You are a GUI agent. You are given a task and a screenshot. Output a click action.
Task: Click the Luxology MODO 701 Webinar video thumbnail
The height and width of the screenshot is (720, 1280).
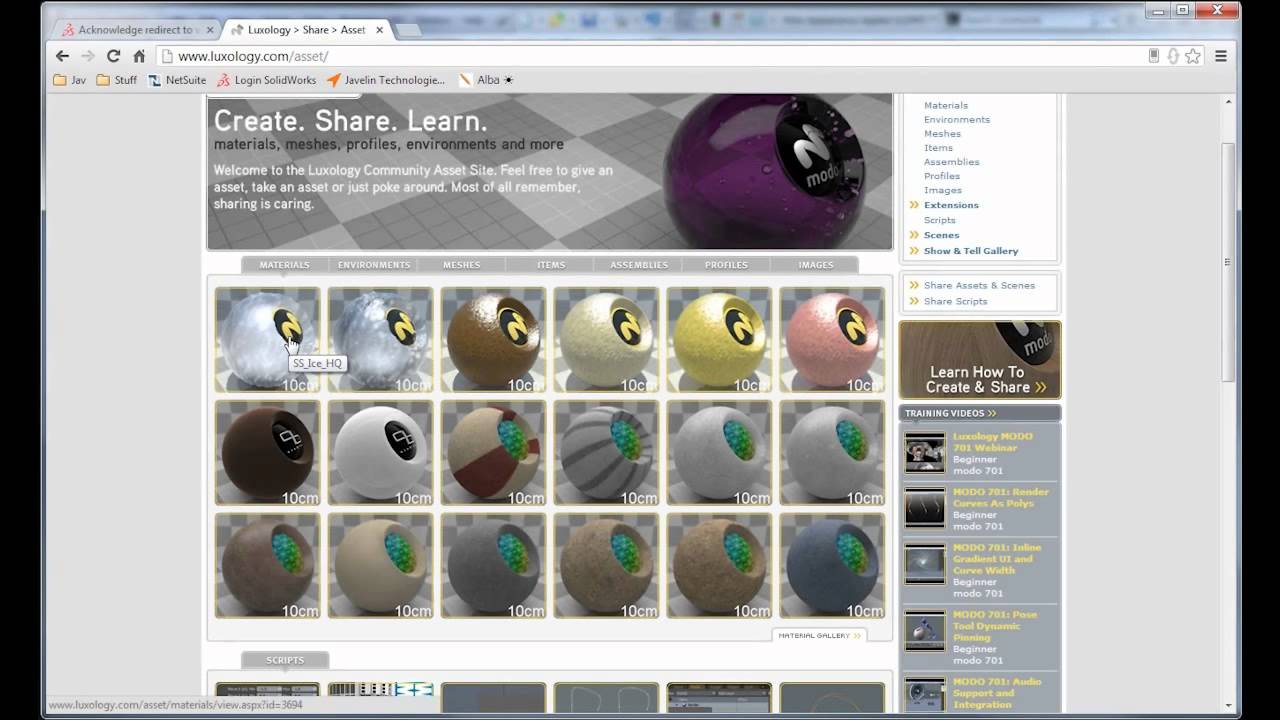tap(924, 453)
